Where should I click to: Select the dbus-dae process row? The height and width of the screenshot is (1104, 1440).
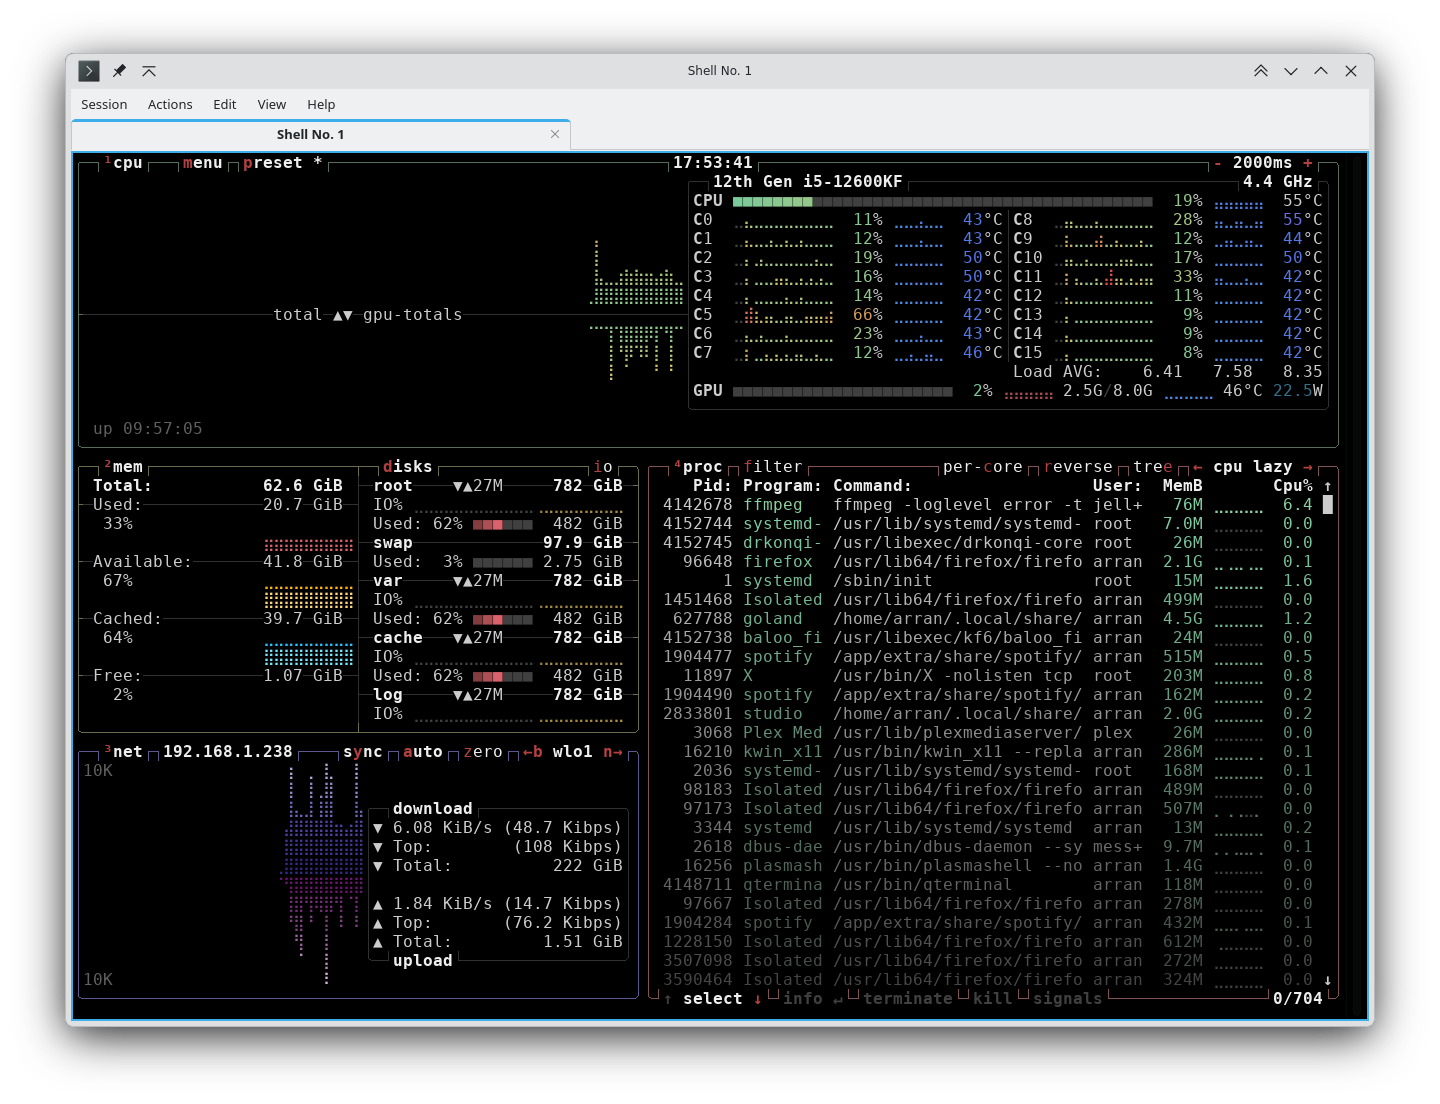[x=988, y=847]
